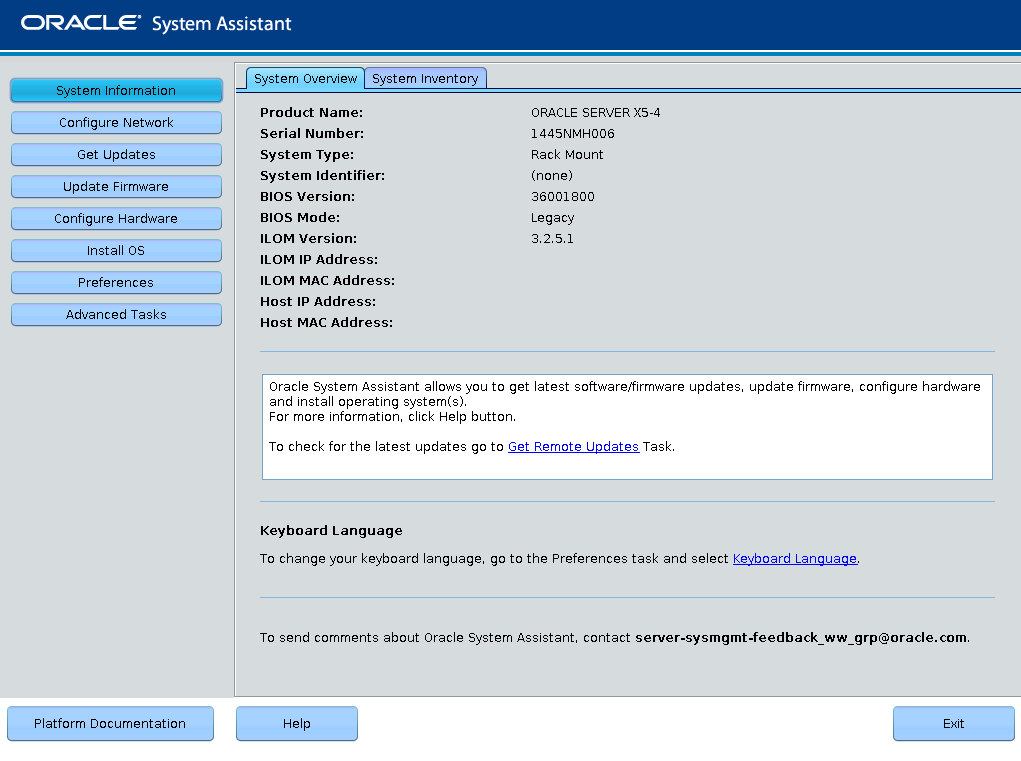Viewport: 1021px width, 761px height.
Task: Go to Configure Network
Action: 116,122
